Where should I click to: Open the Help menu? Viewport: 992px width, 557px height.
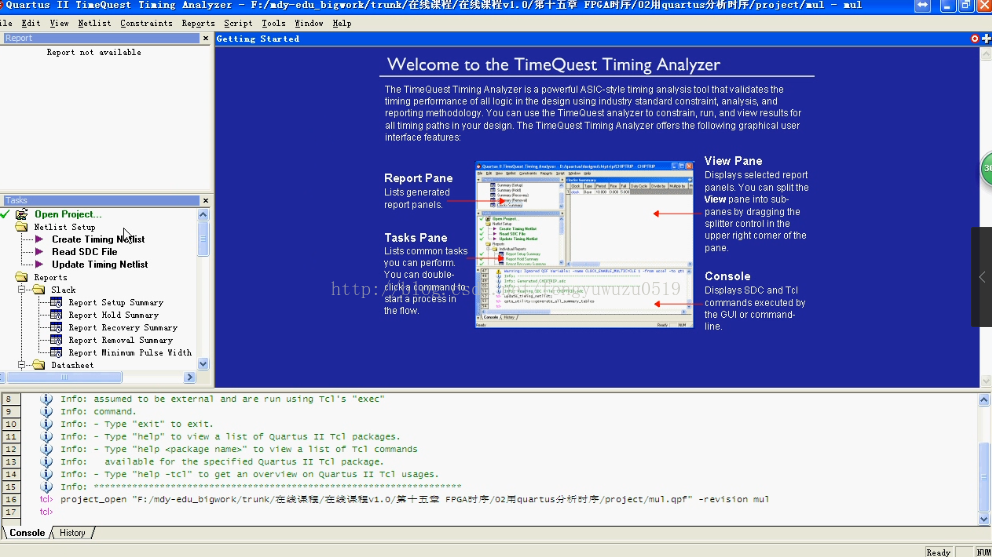click(342, 23)
